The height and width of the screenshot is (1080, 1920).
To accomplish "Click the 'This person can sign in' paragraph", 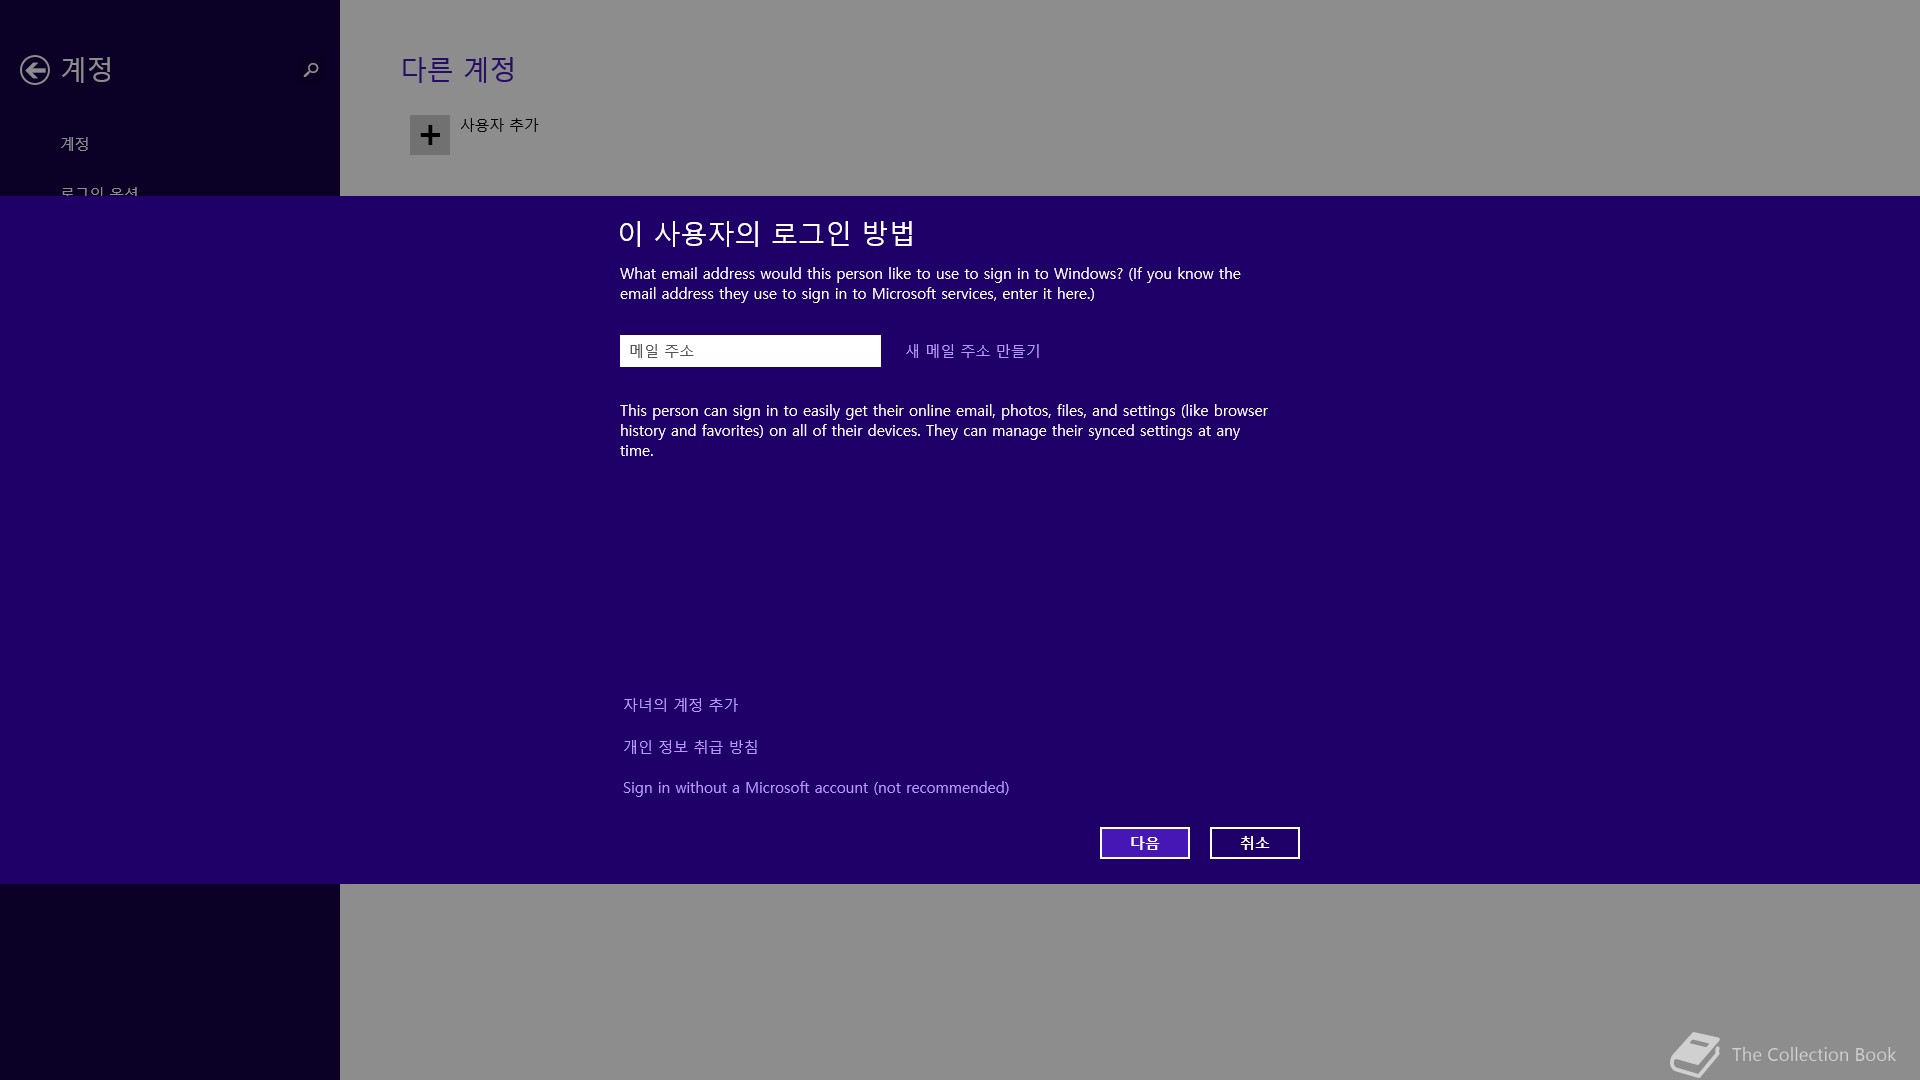I will click(x=943, y=431).
